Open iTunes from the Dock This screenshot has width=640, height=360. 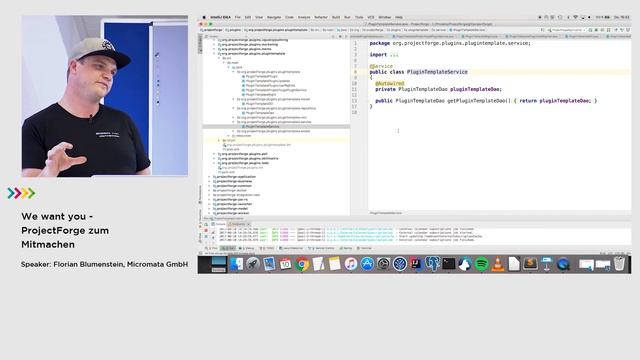pyautogui.click(x=351, y=264)
